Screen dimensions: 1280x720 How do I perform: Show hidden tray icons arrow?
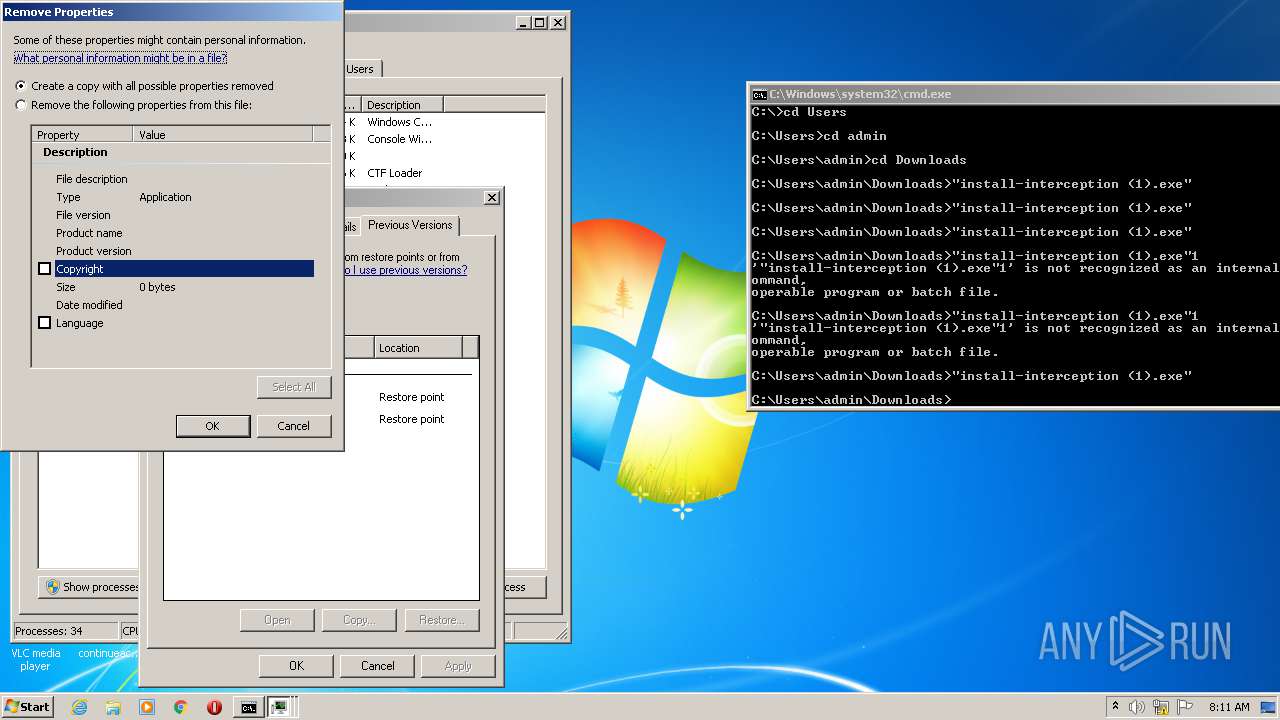point(1115,707)
